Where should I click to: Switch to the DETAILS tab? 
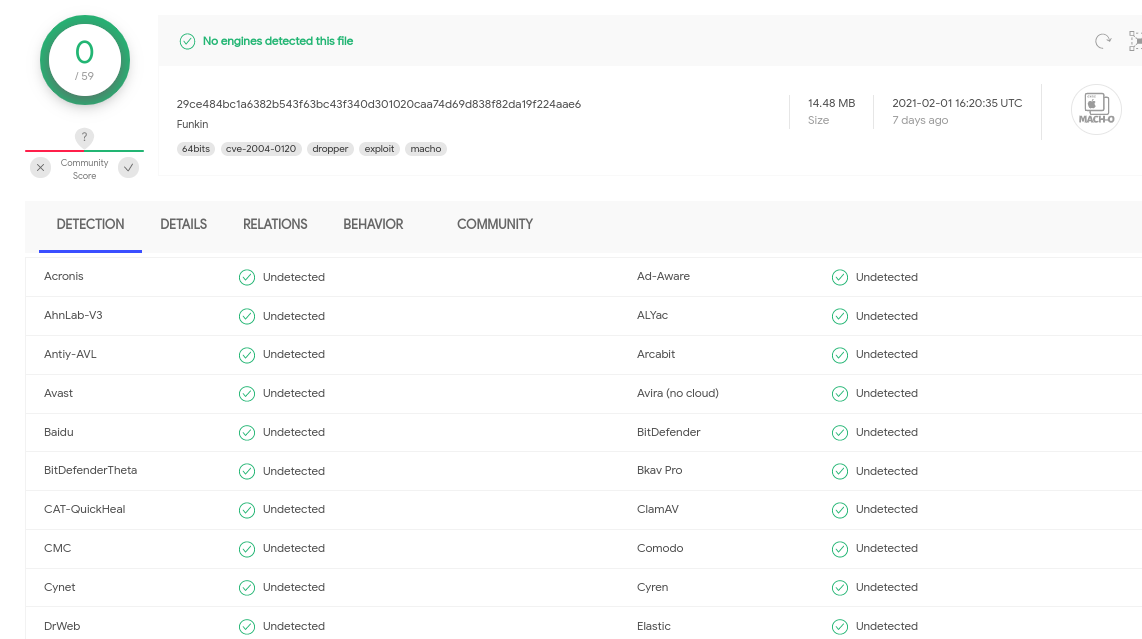click(184, 224)
